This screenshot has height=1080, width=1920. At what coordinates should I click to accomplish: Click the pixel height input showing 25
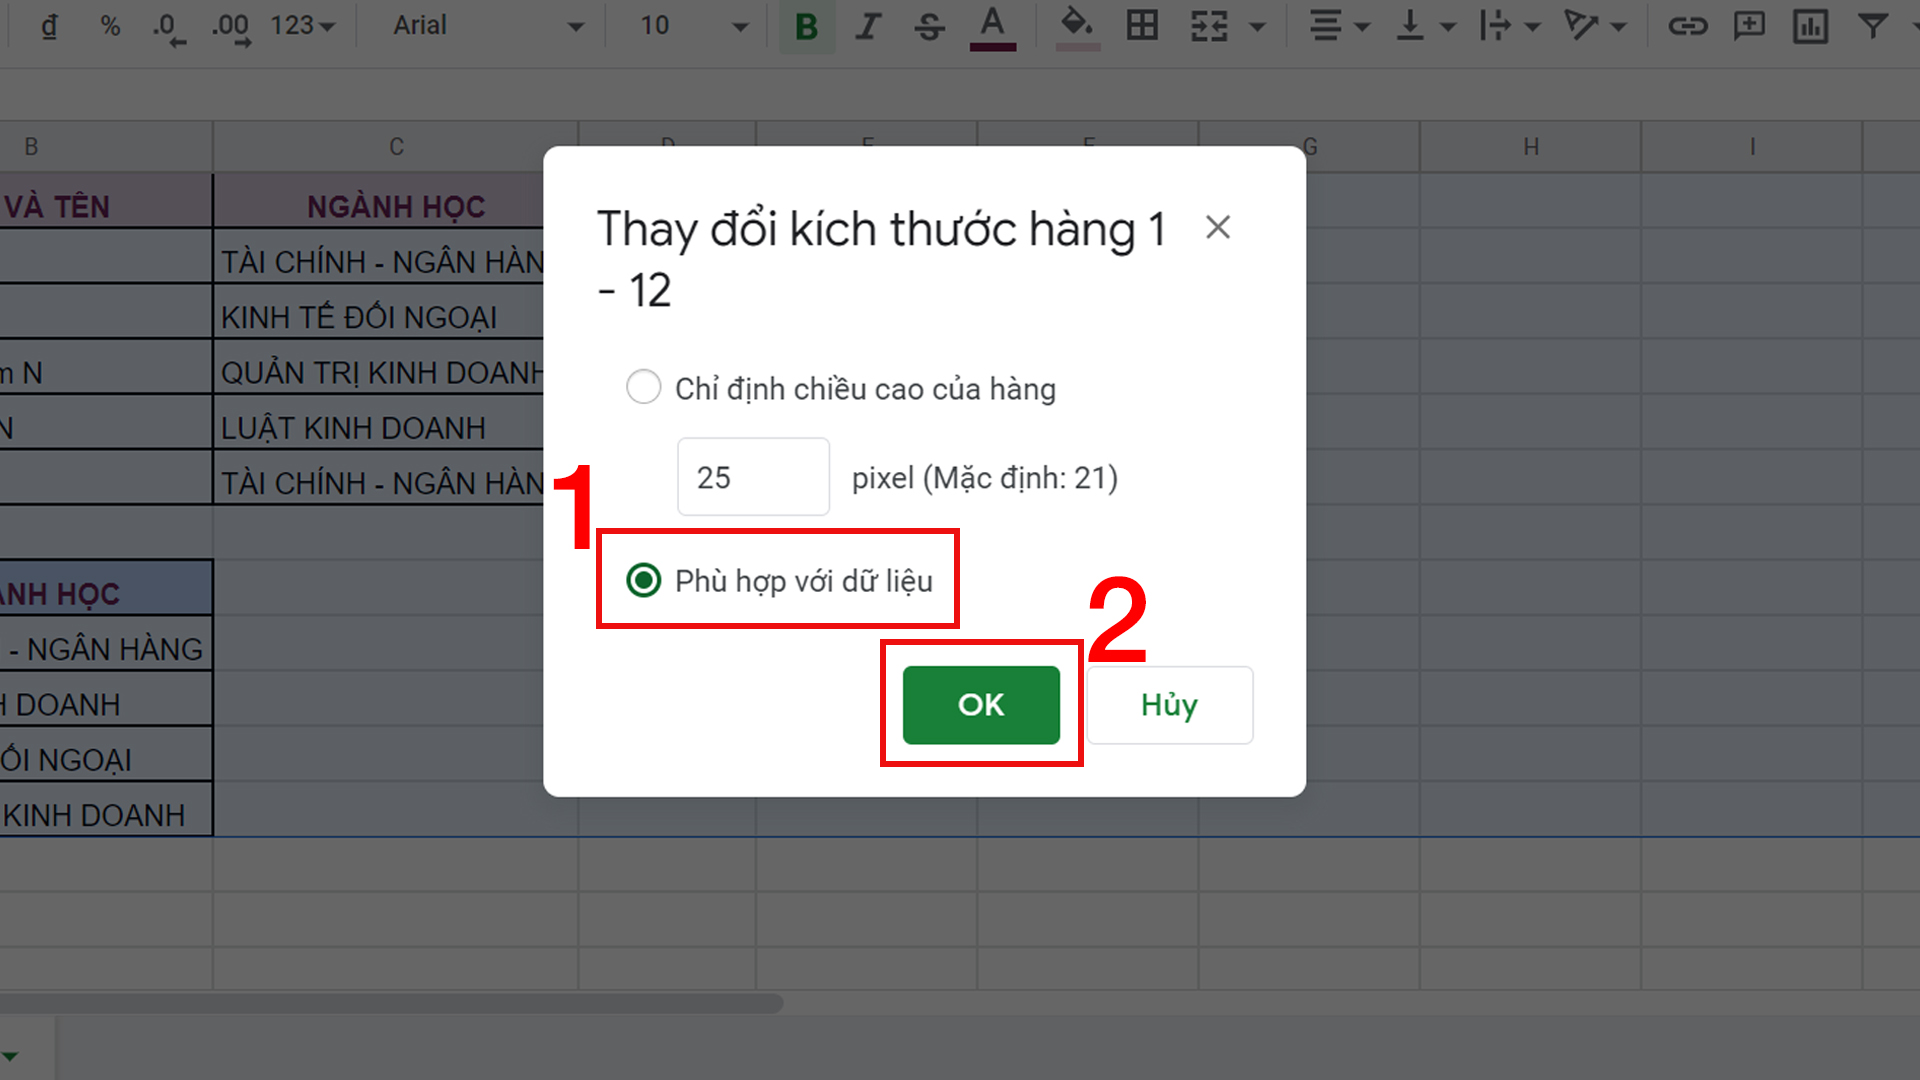click(x=753, y=477)
